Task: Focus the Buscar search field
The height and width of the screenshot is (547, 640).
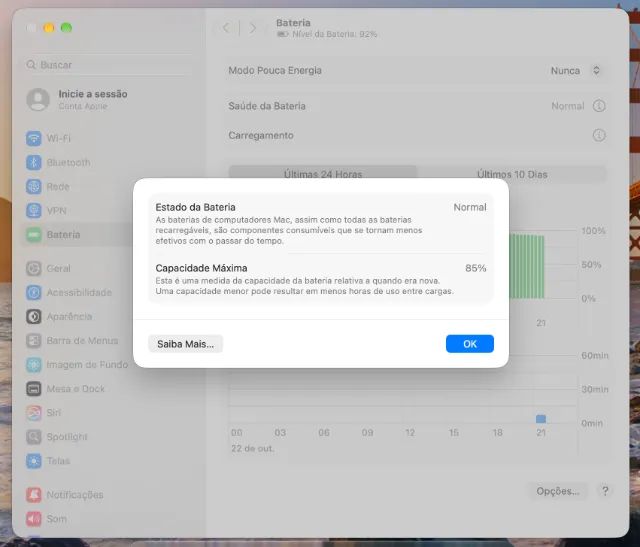Action: (107, 65)
